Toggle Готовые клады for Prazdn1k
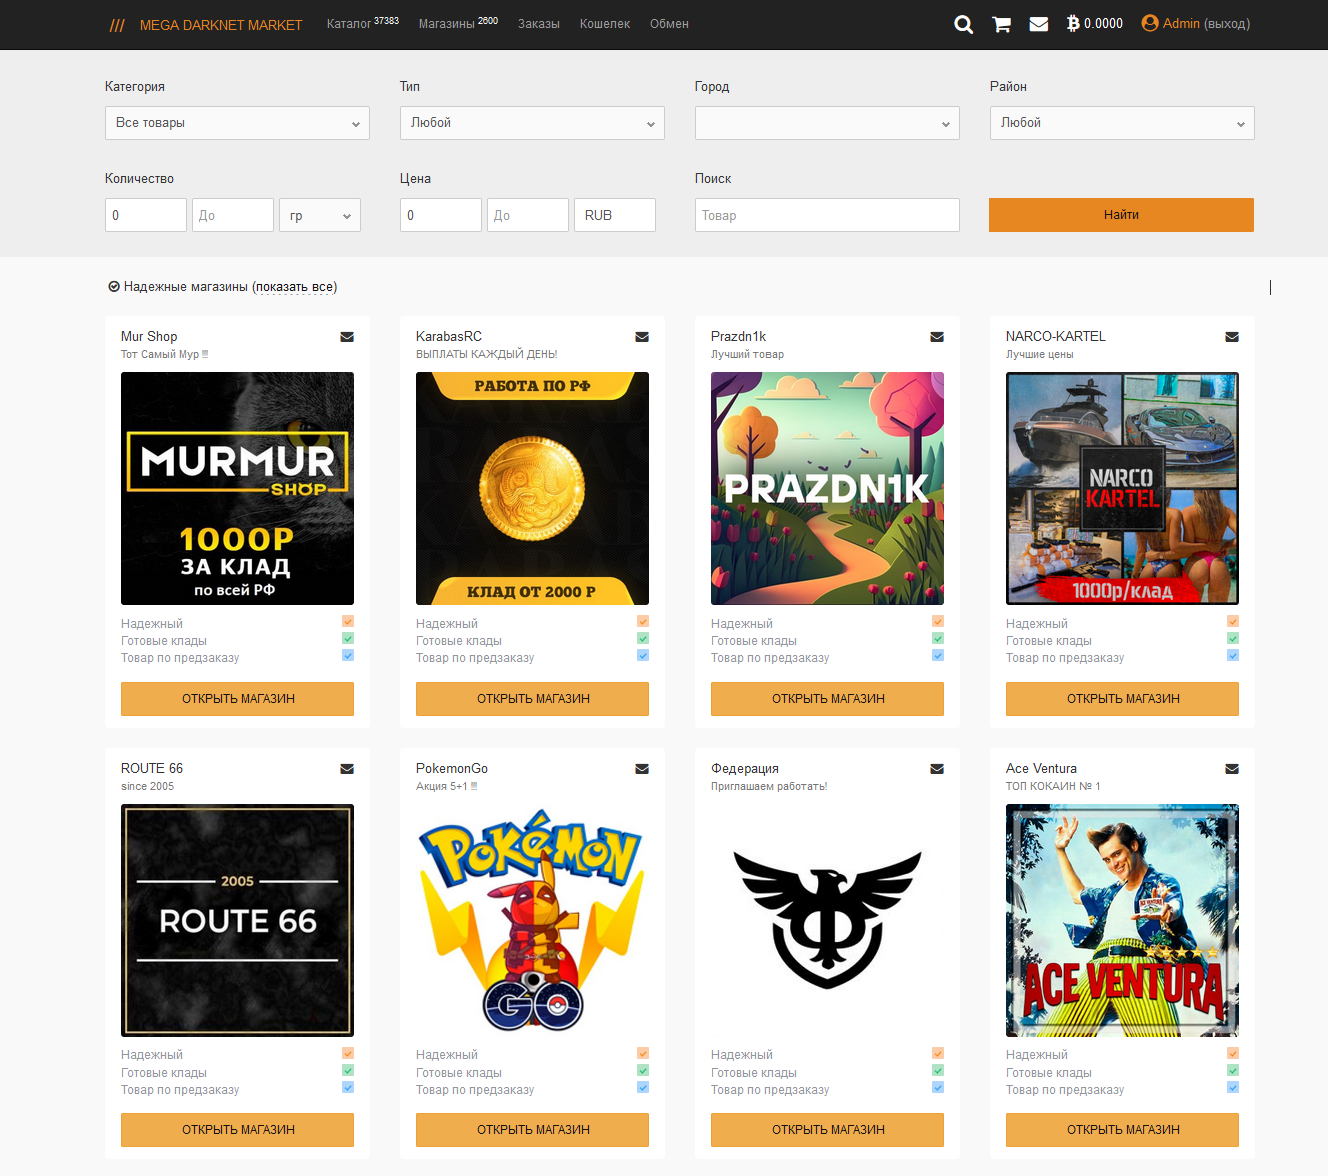The width and height of the screenshot is (1328, 1176). [x=938, y=638]
